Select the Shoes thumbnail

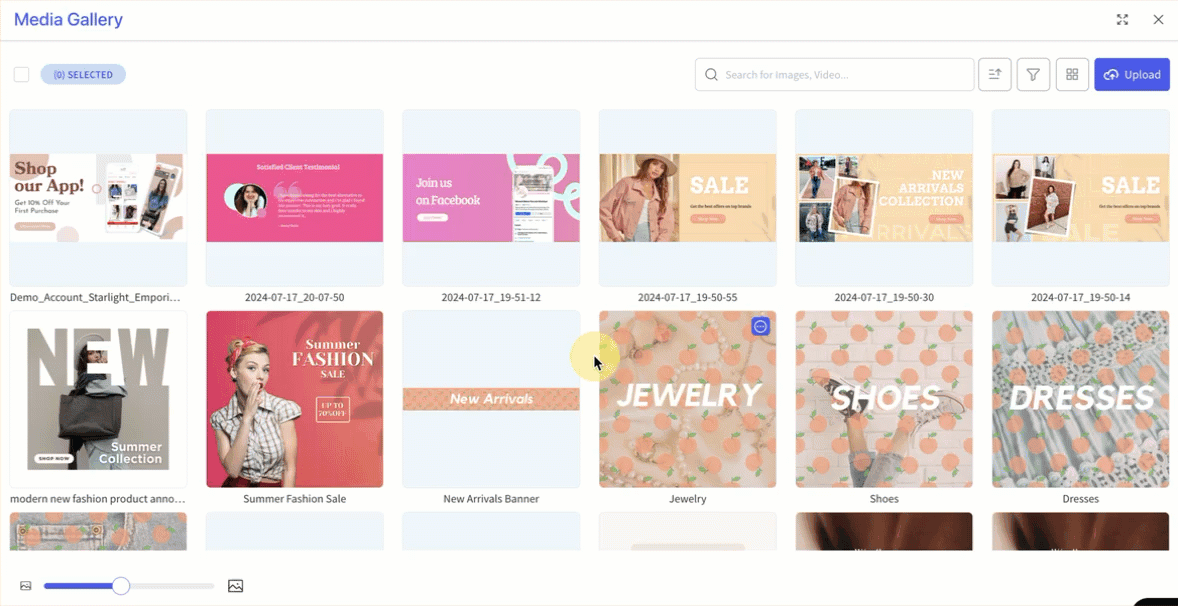pos(884,399)
